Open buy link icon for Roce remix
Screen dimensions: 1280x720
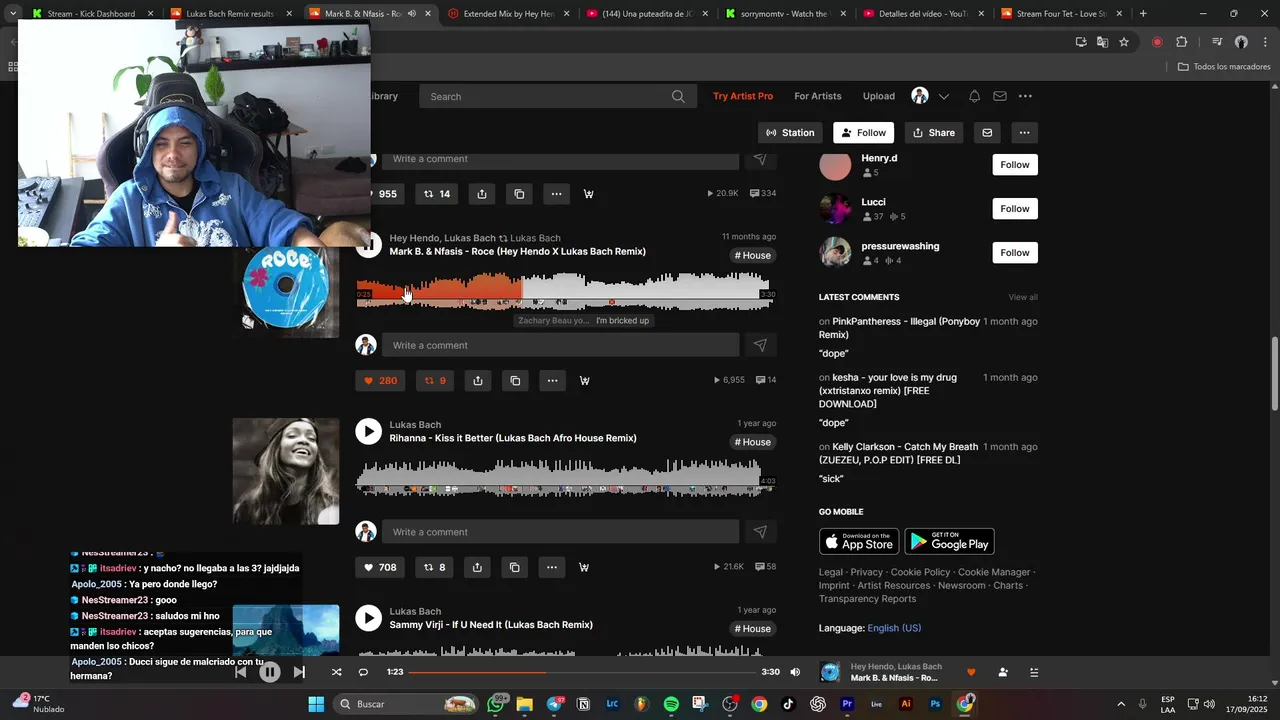(x=585, y=380)
